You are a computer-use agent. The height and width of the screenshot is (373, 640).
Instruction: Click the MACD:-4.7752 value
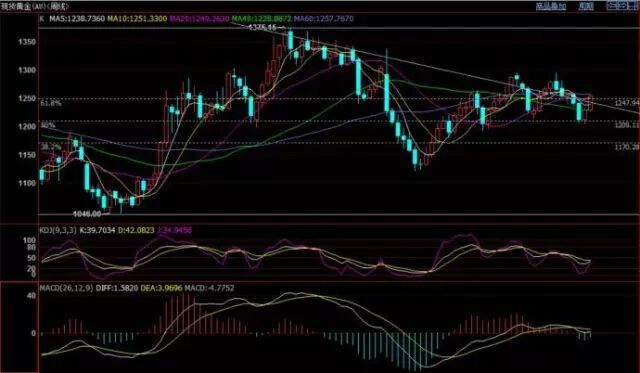point(209,288)
